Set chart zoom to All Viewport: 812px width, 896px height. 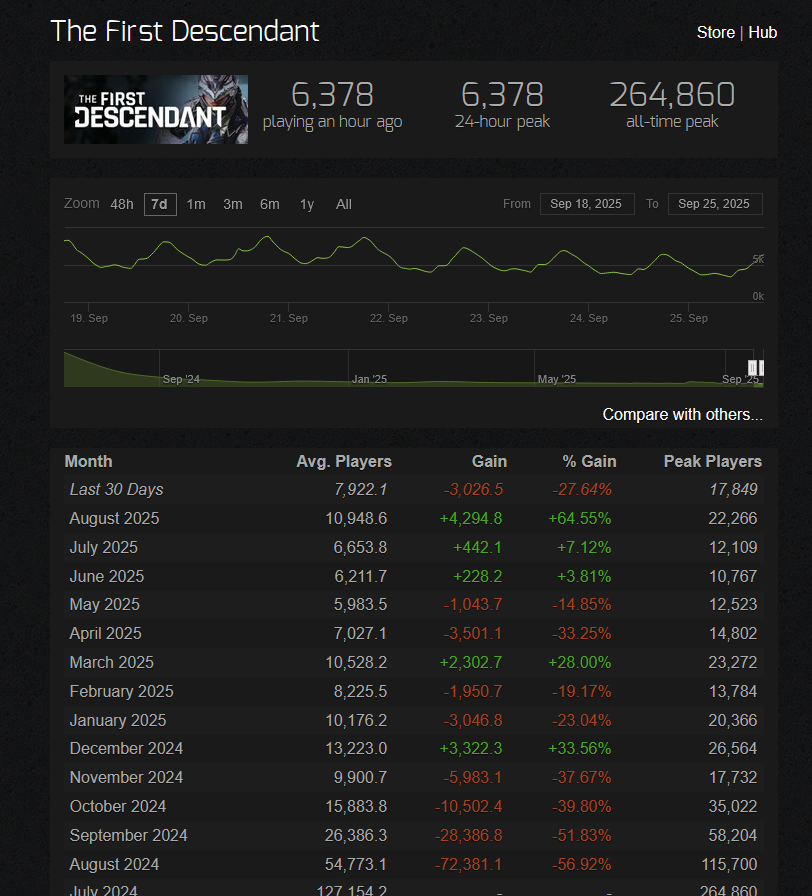tap(343, 204)
